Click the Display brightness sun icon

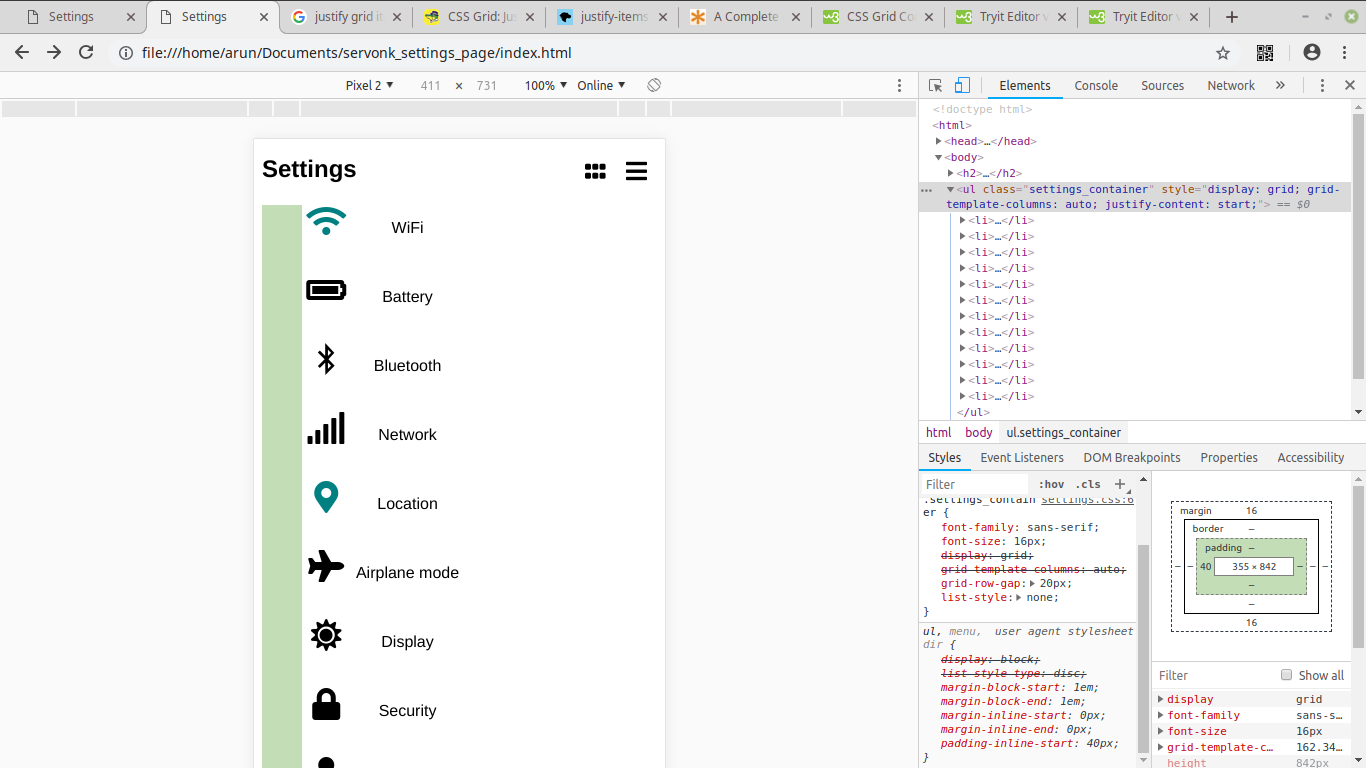pyautogui.click(x=326, y=635)
